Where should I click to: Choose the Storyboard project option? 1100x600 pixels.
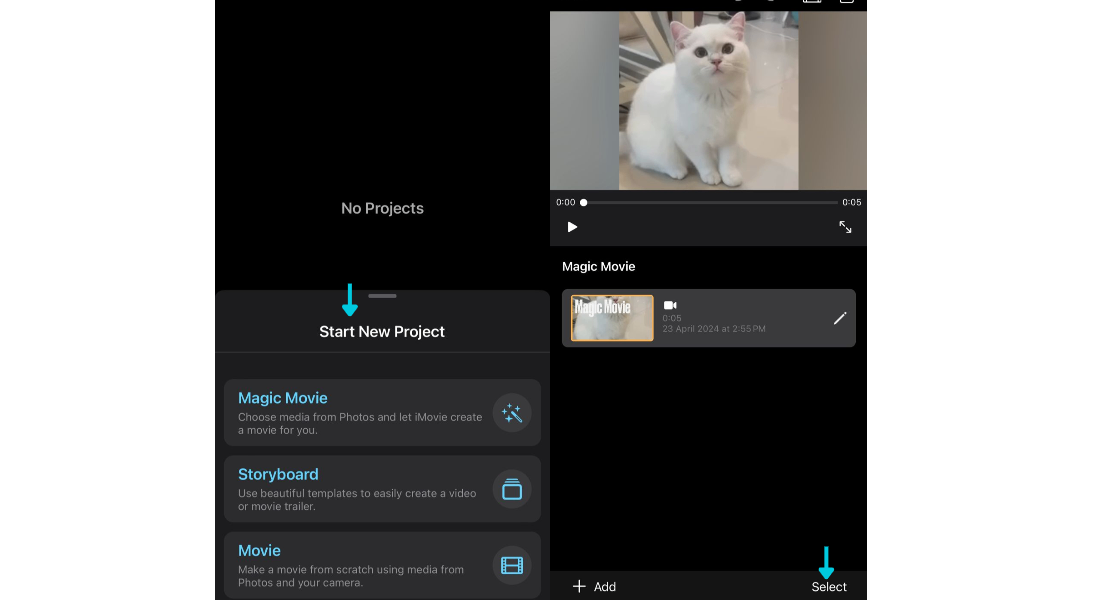382,489
